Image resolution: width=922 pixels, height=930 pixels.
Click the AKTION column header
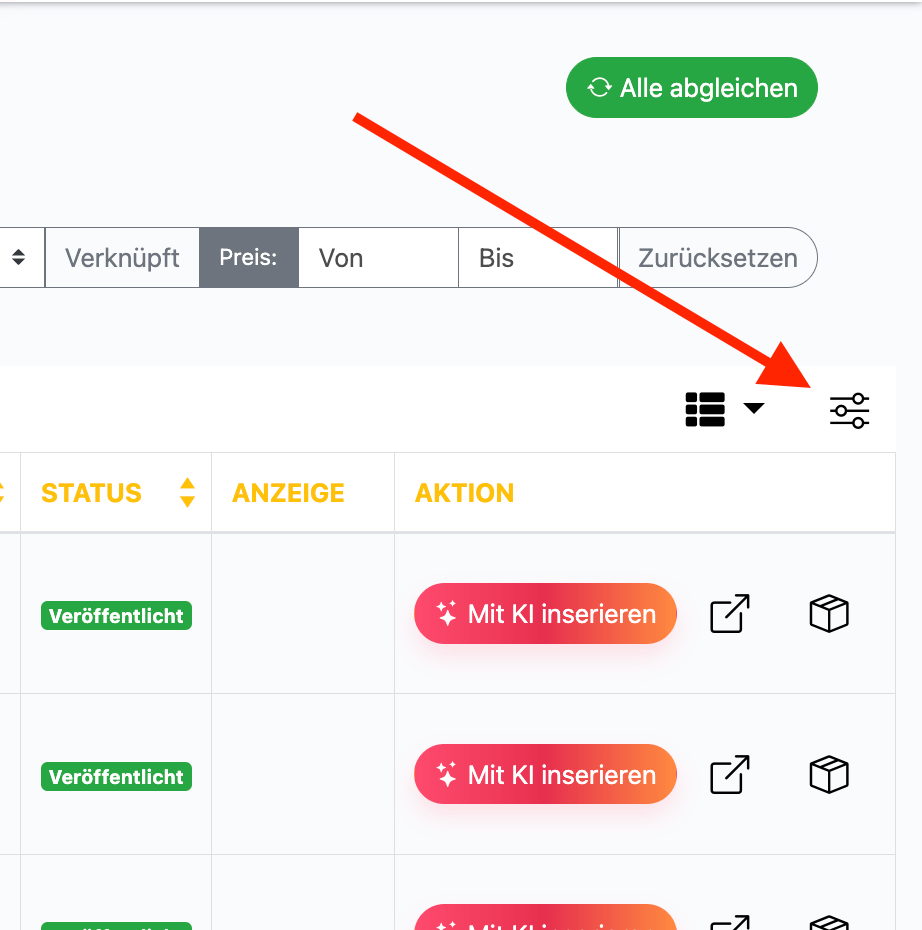pyautogui.click(x=465, y=493)
